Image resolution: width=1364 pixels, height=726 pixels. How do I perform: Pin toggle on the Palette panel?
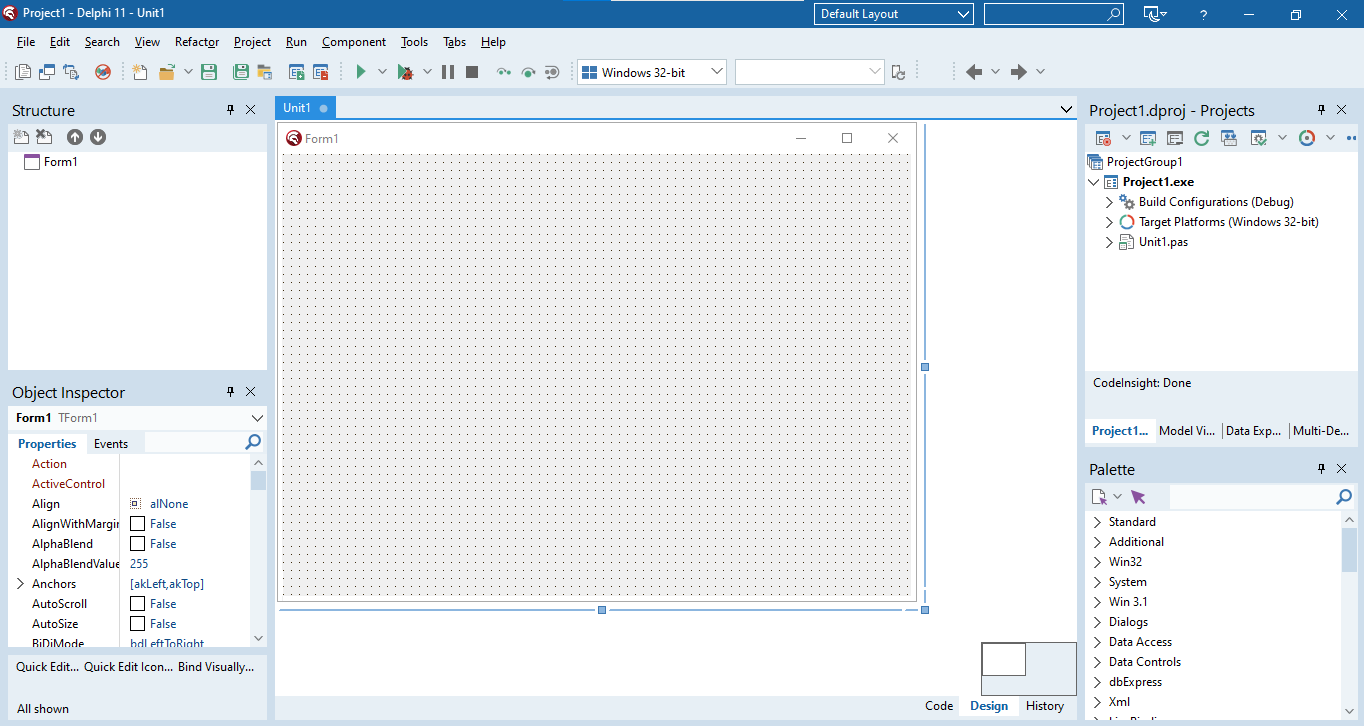[1321, 469]
